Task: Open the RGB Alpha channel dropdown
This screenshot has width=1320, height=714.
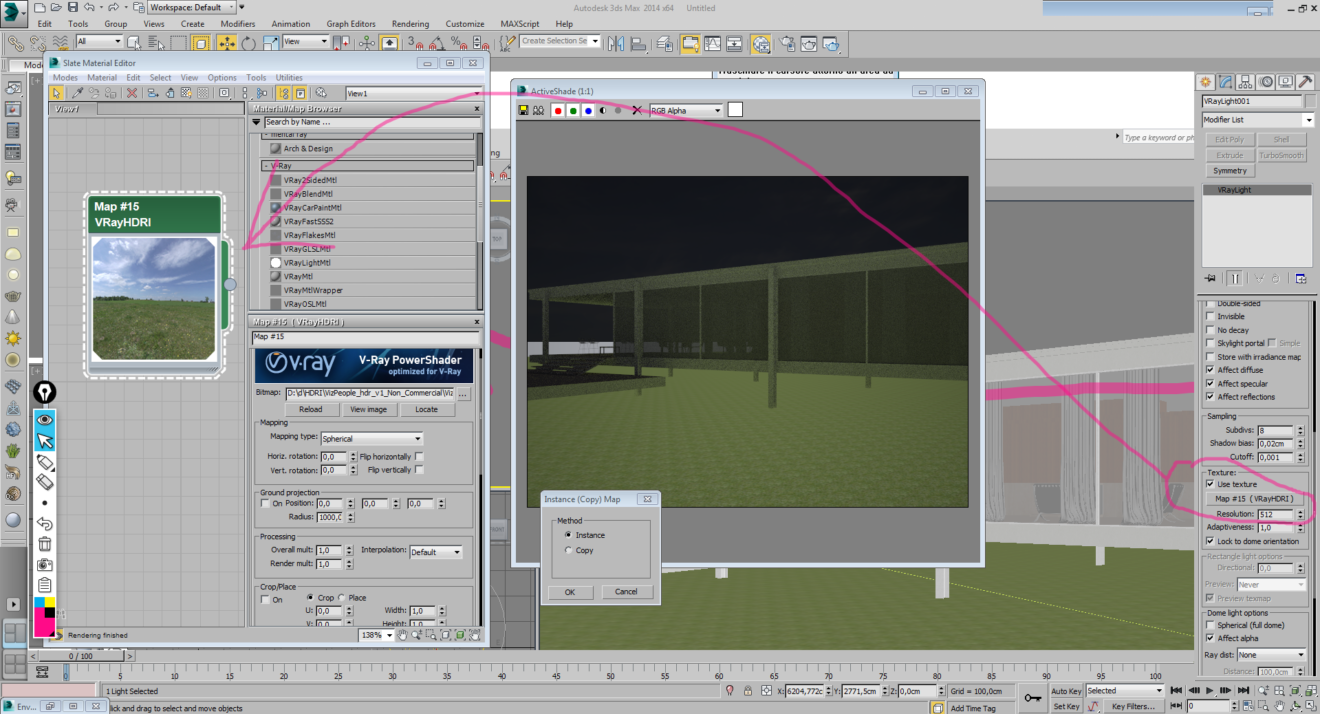Action: (686, 110)
